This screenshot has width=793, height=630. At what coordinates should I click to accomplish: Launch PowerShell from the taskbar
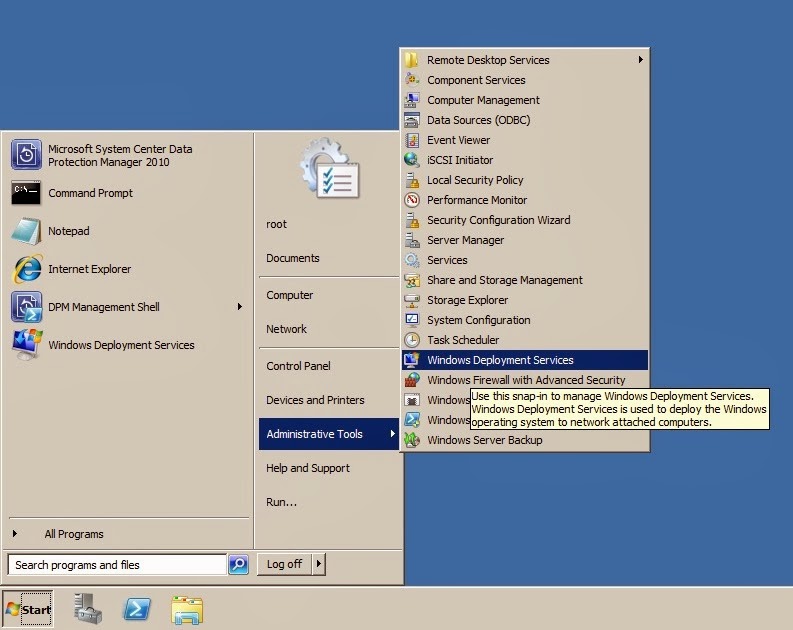click(x=137, y=609)
